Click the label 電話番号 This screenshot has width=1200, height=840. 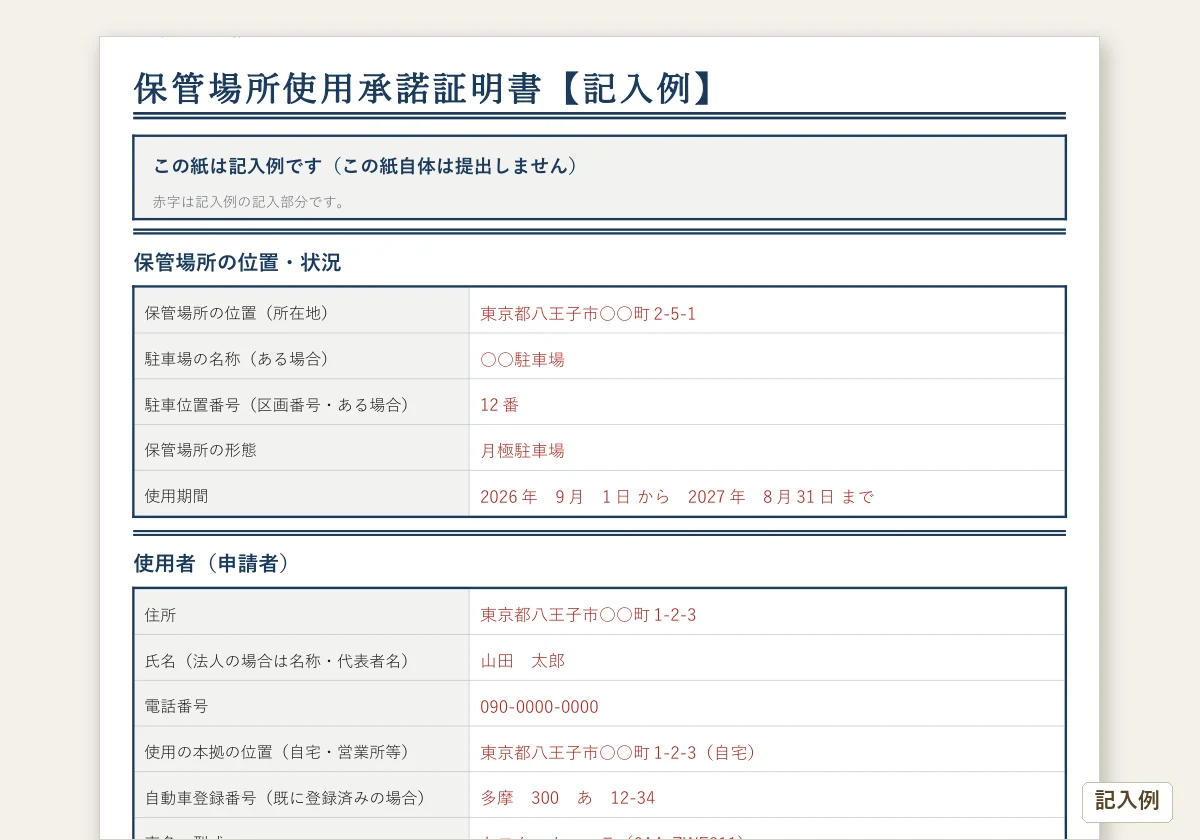(176, 706)
